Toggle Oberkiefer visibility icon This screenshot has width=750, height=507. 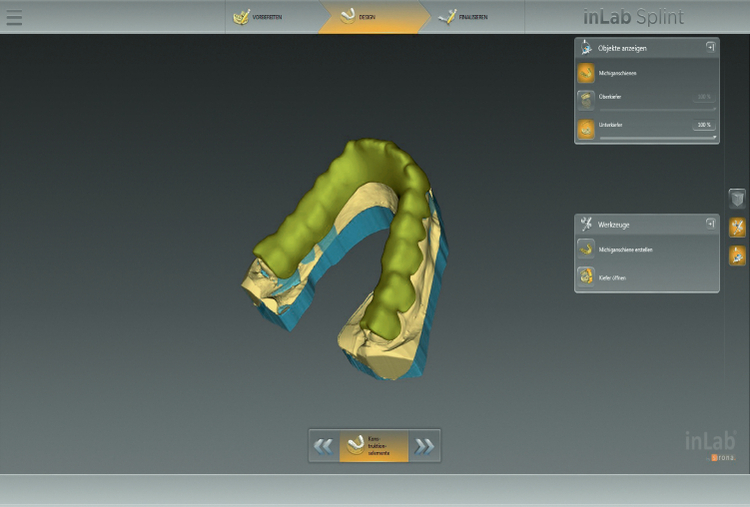coord(585,99)
